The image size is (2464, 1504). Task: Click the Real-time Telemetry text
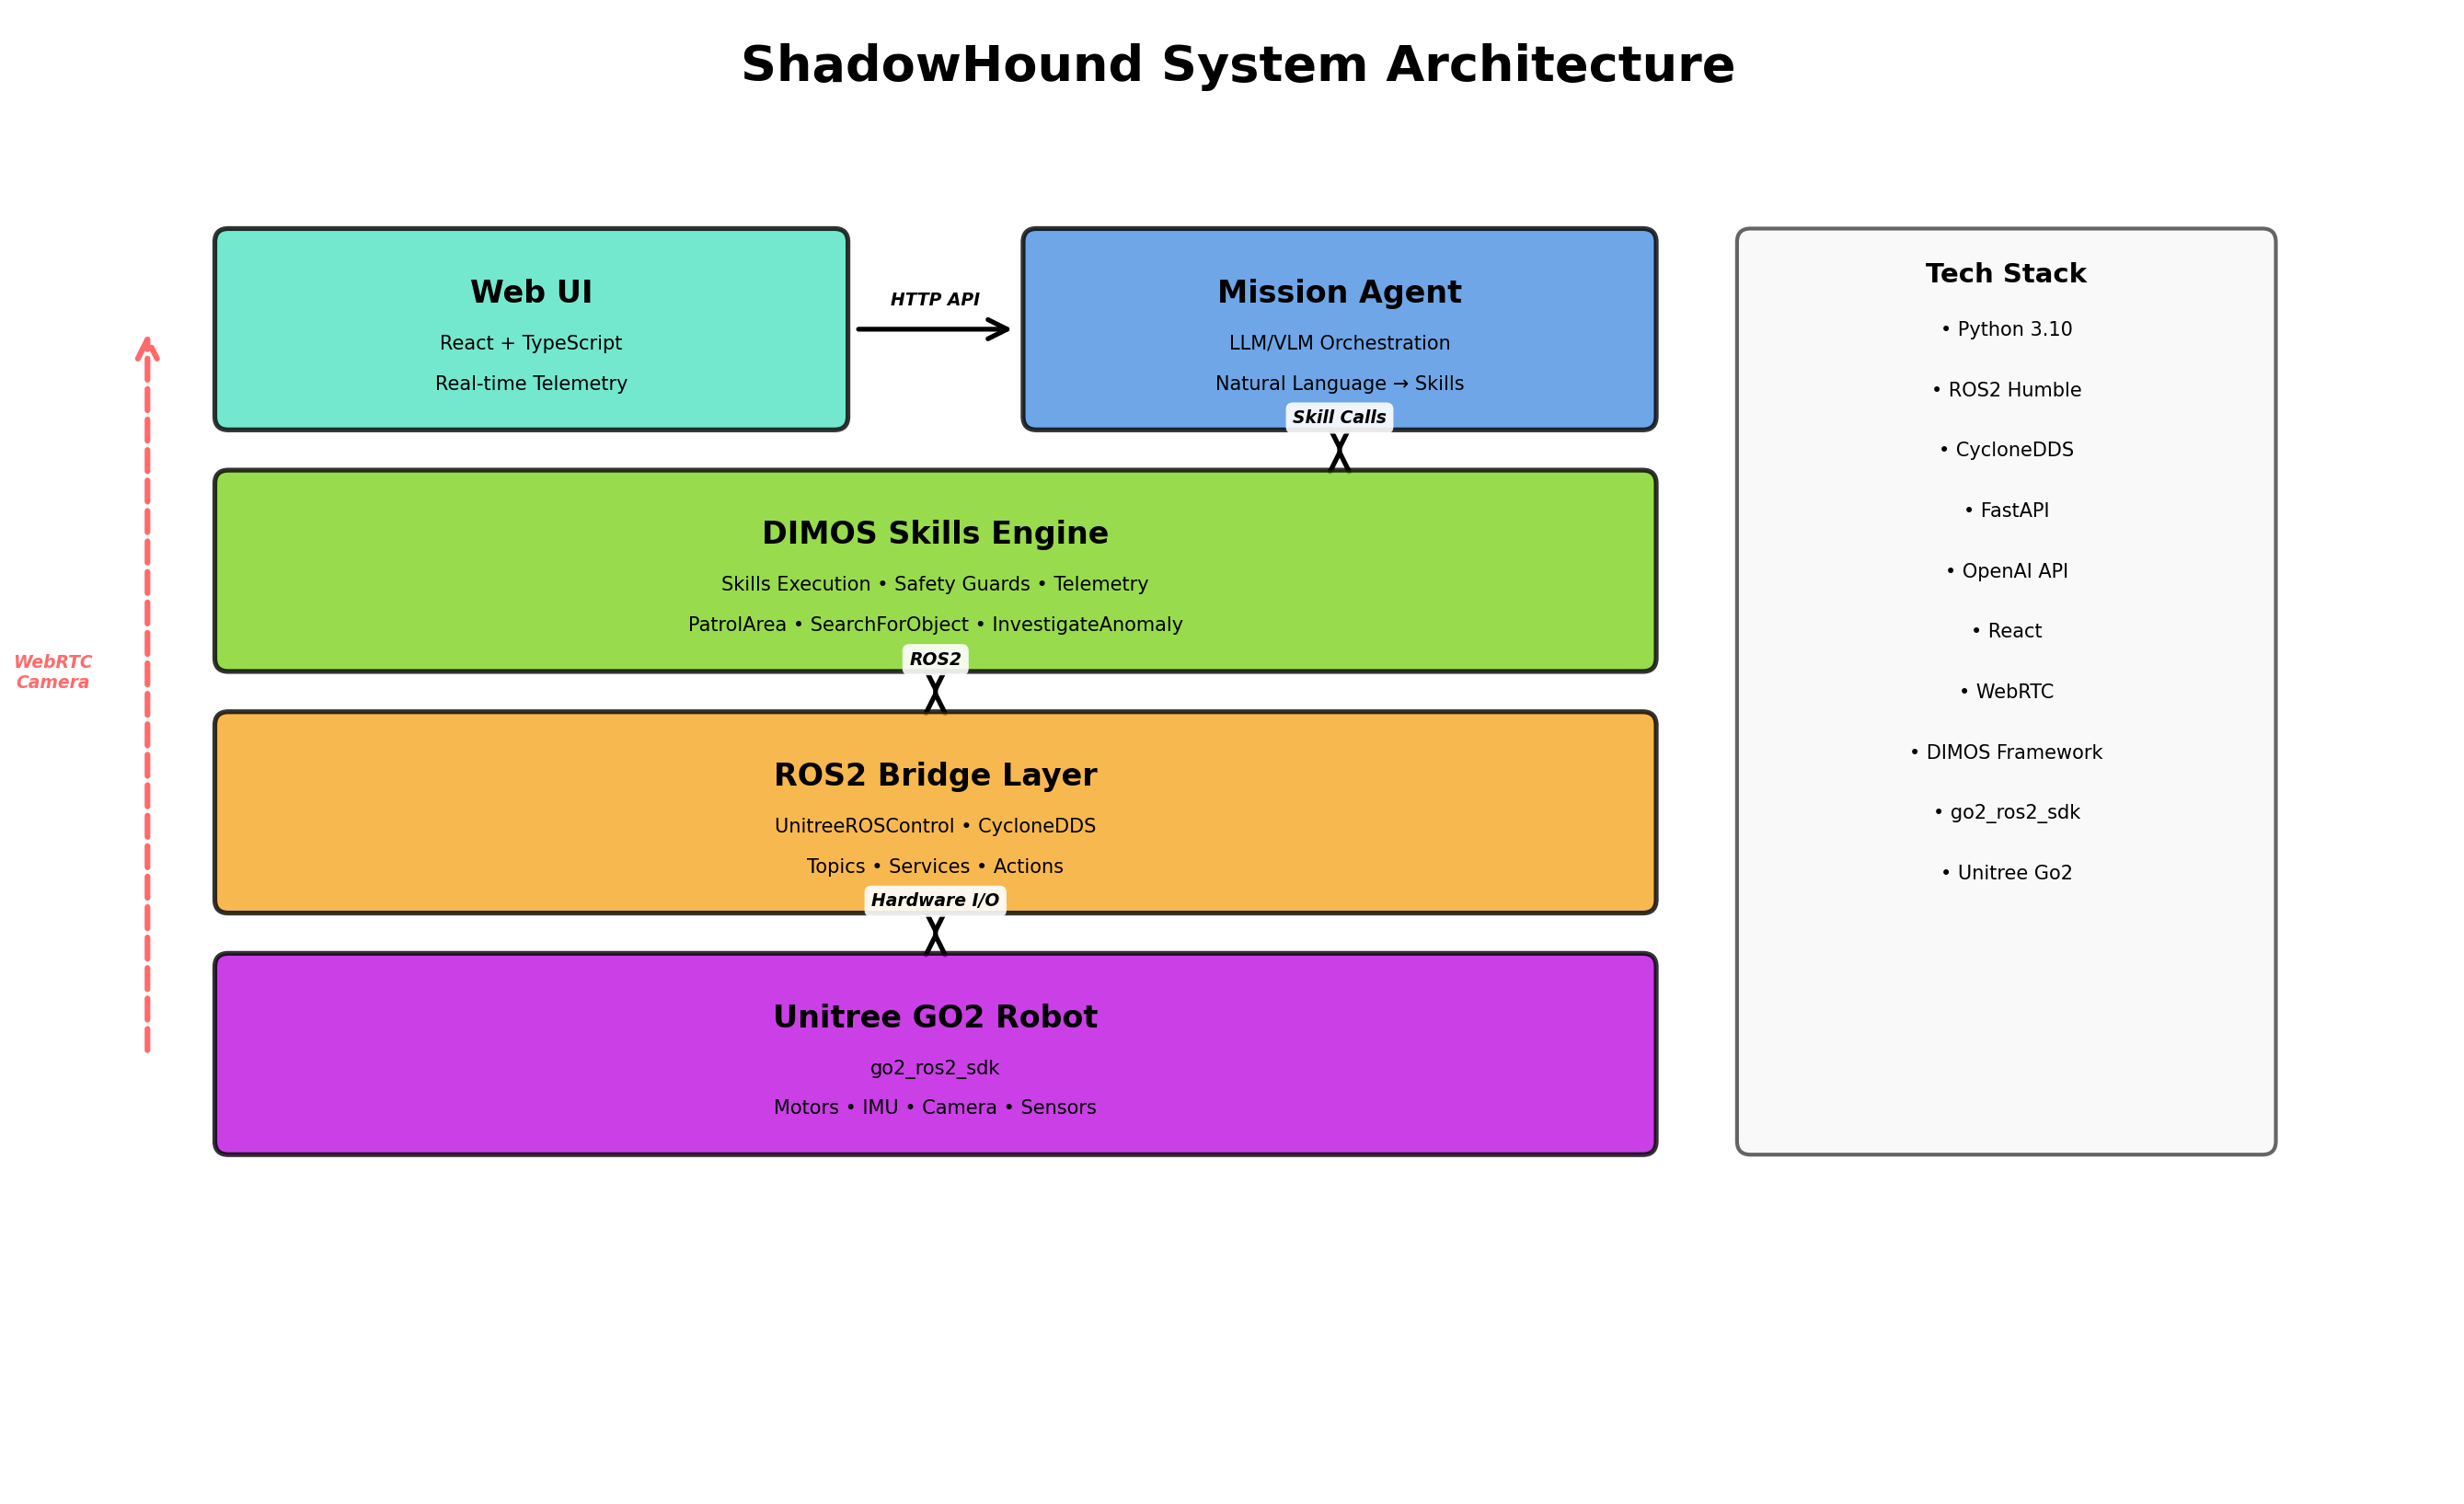click(x=530, y=383)
